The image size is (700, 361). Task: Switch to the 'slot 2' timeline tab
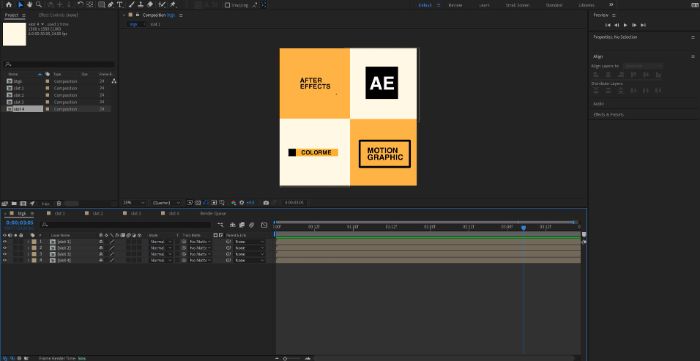[x=98, y=213]
